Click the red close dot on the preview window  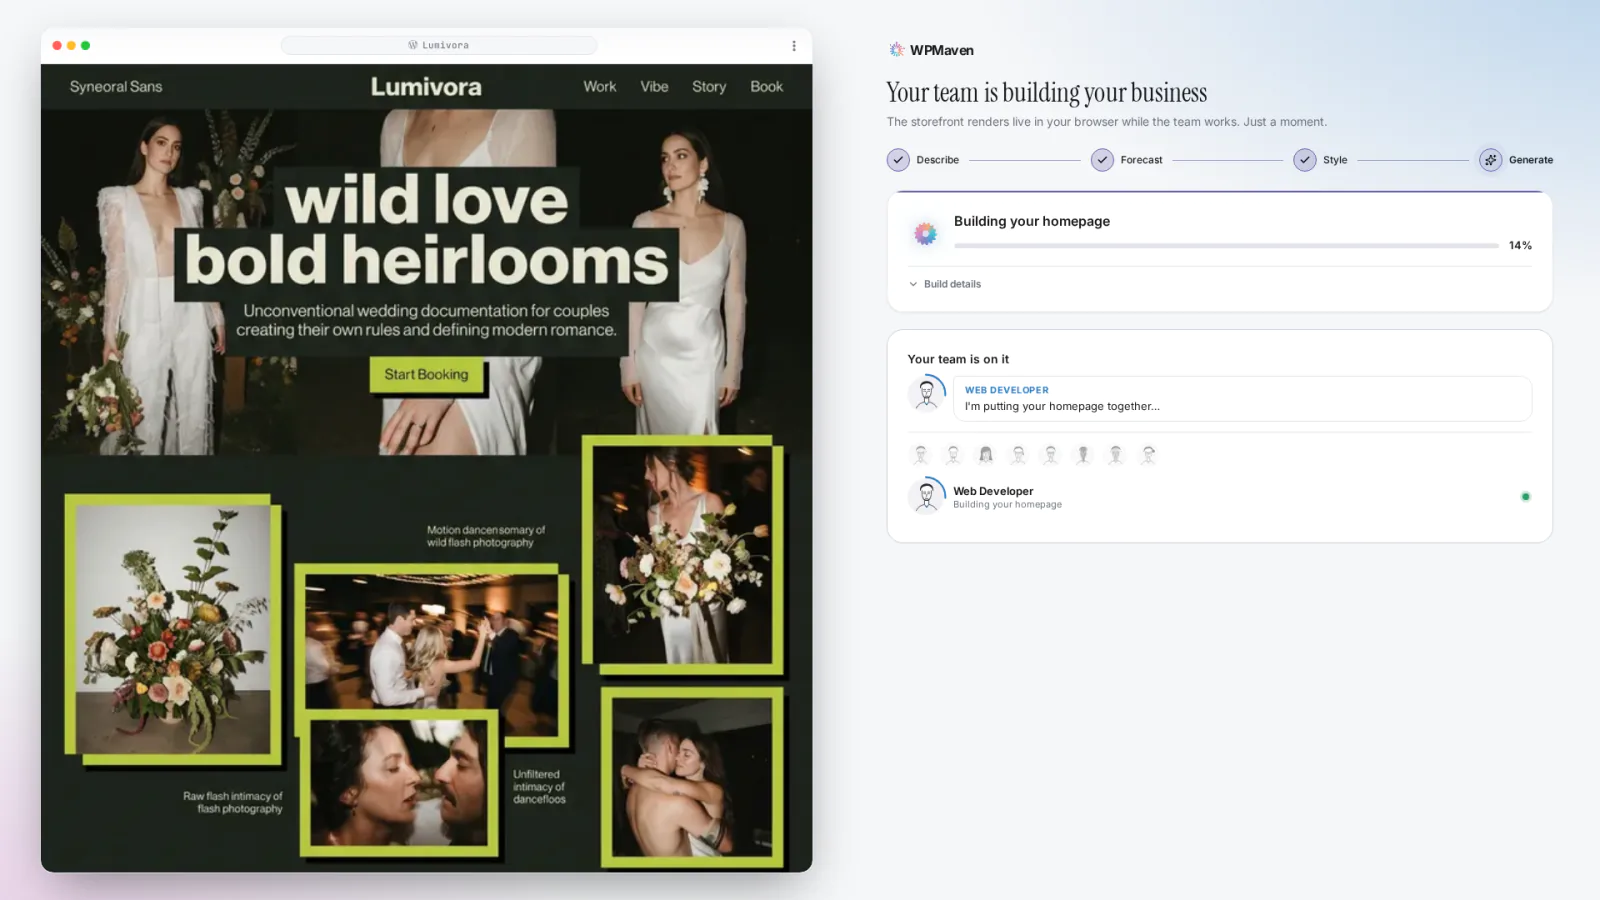[57, 46]
